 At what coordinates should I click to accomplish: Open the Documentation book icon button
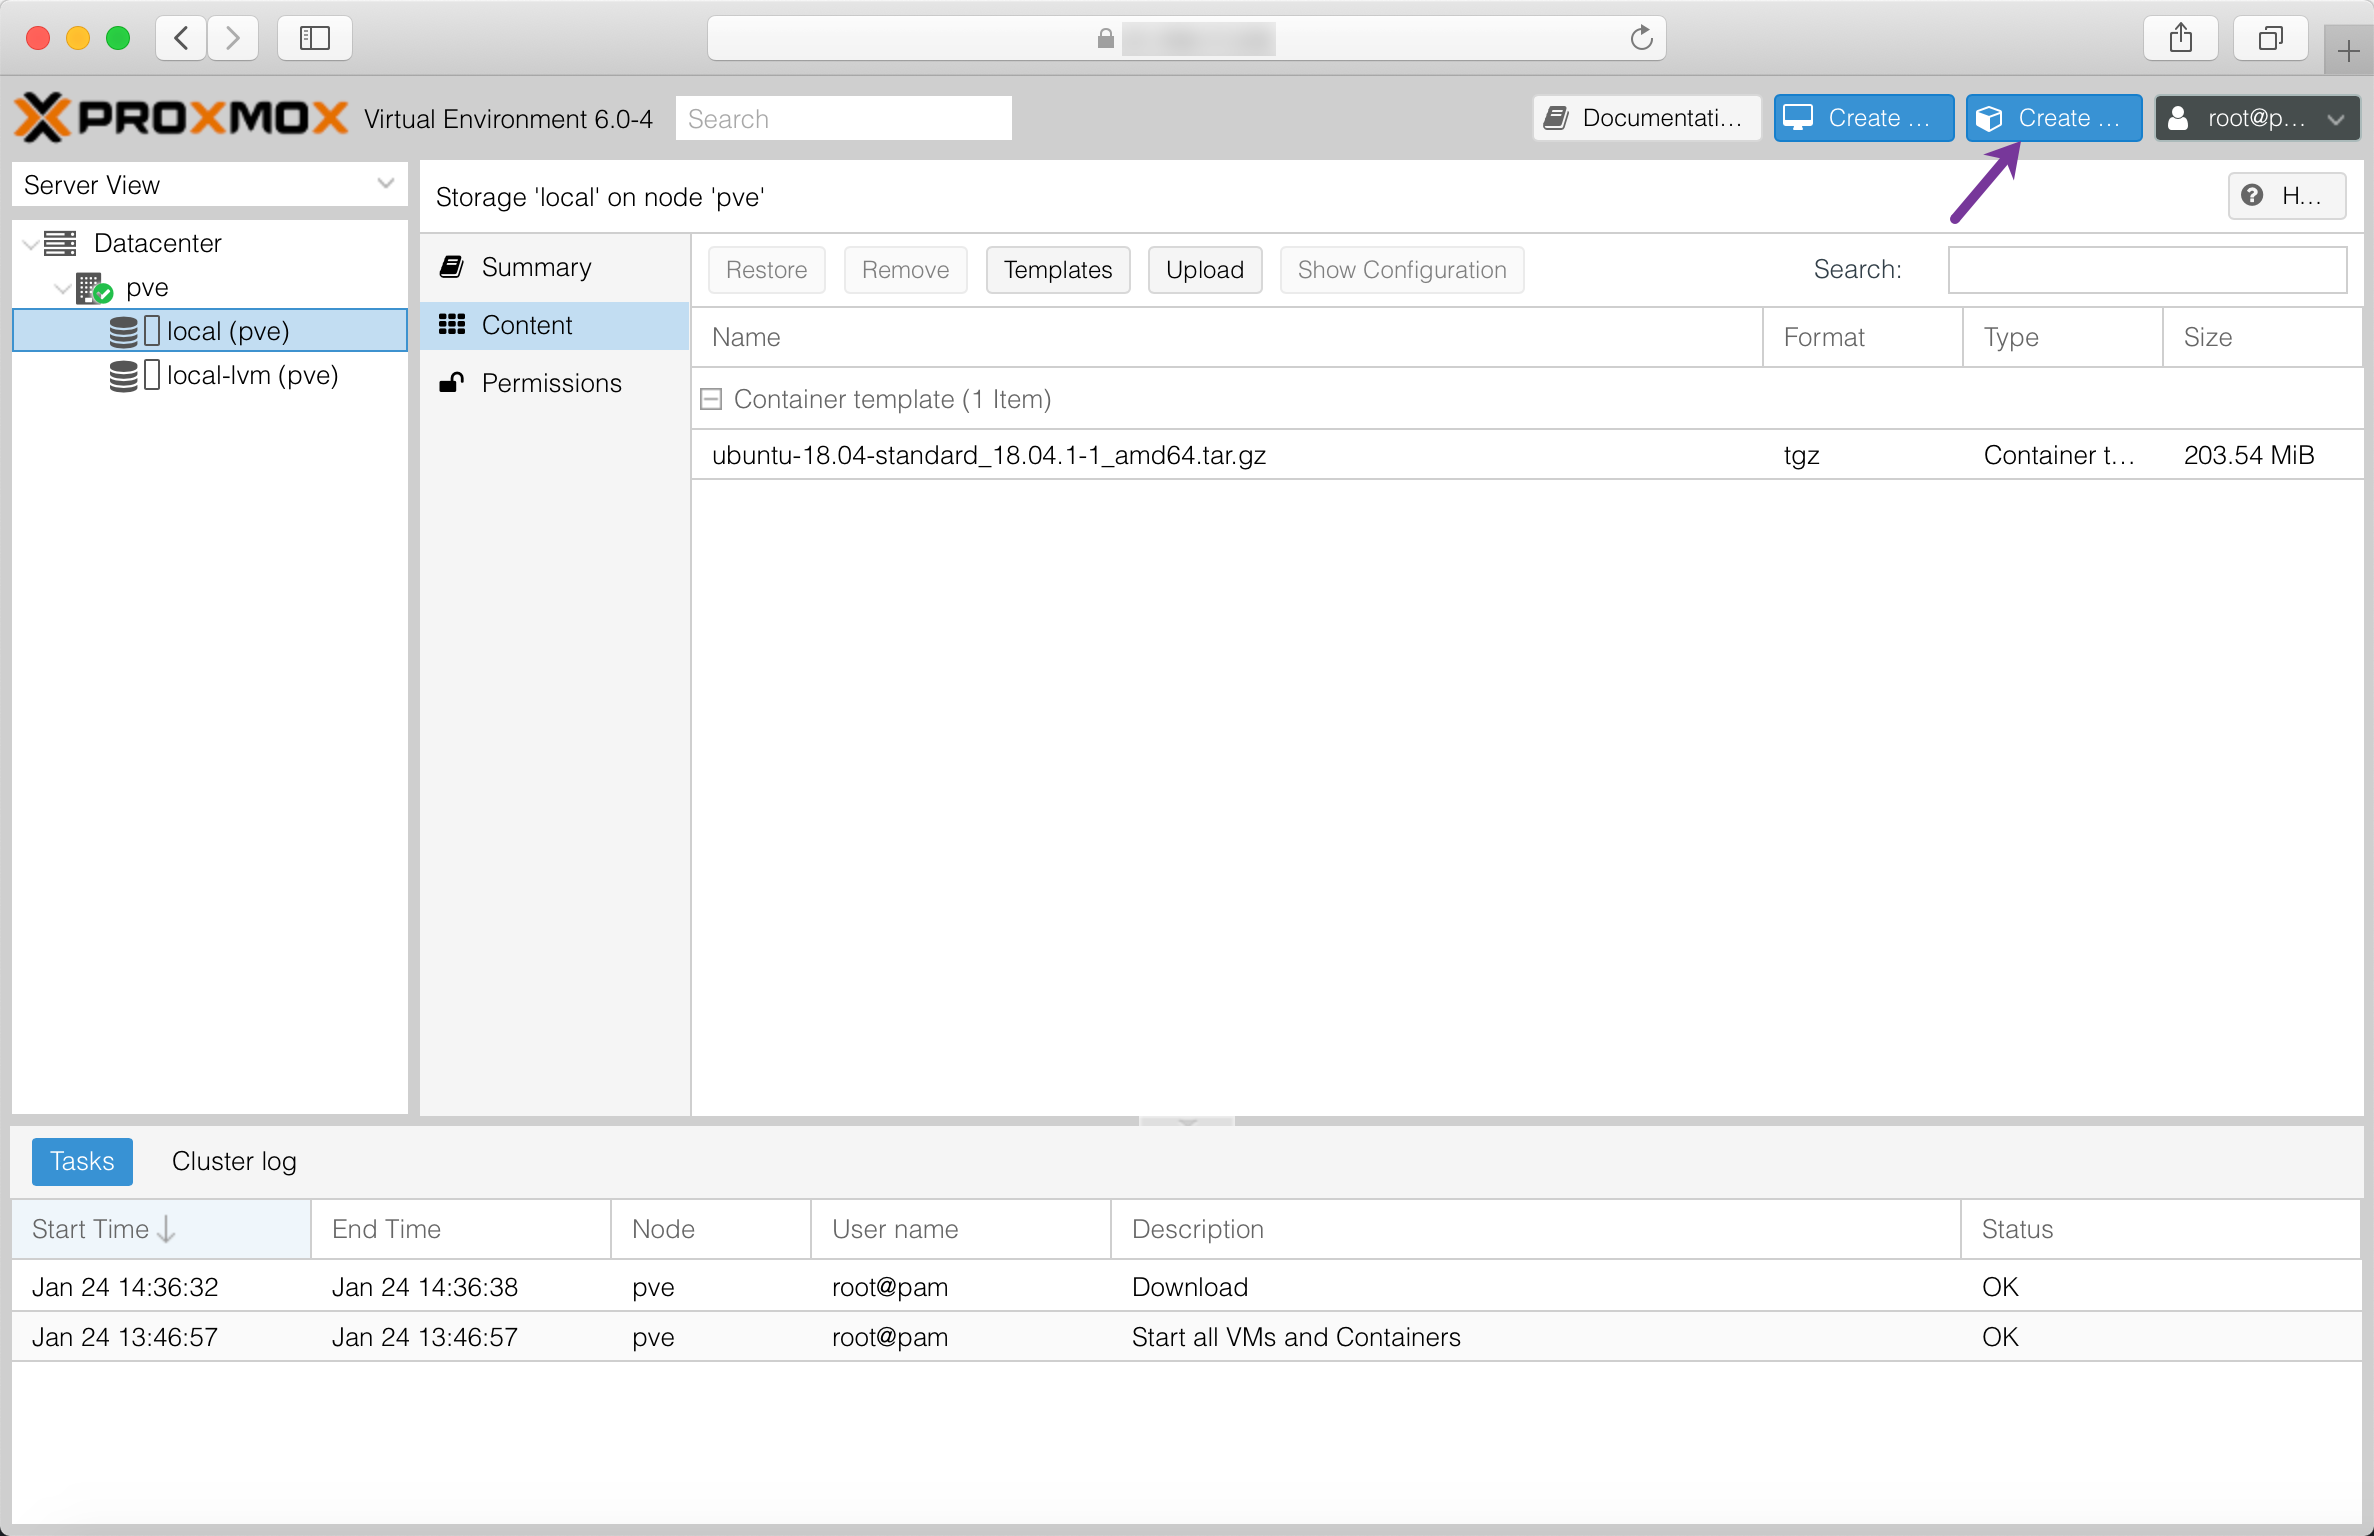(x=1646, y=118)
